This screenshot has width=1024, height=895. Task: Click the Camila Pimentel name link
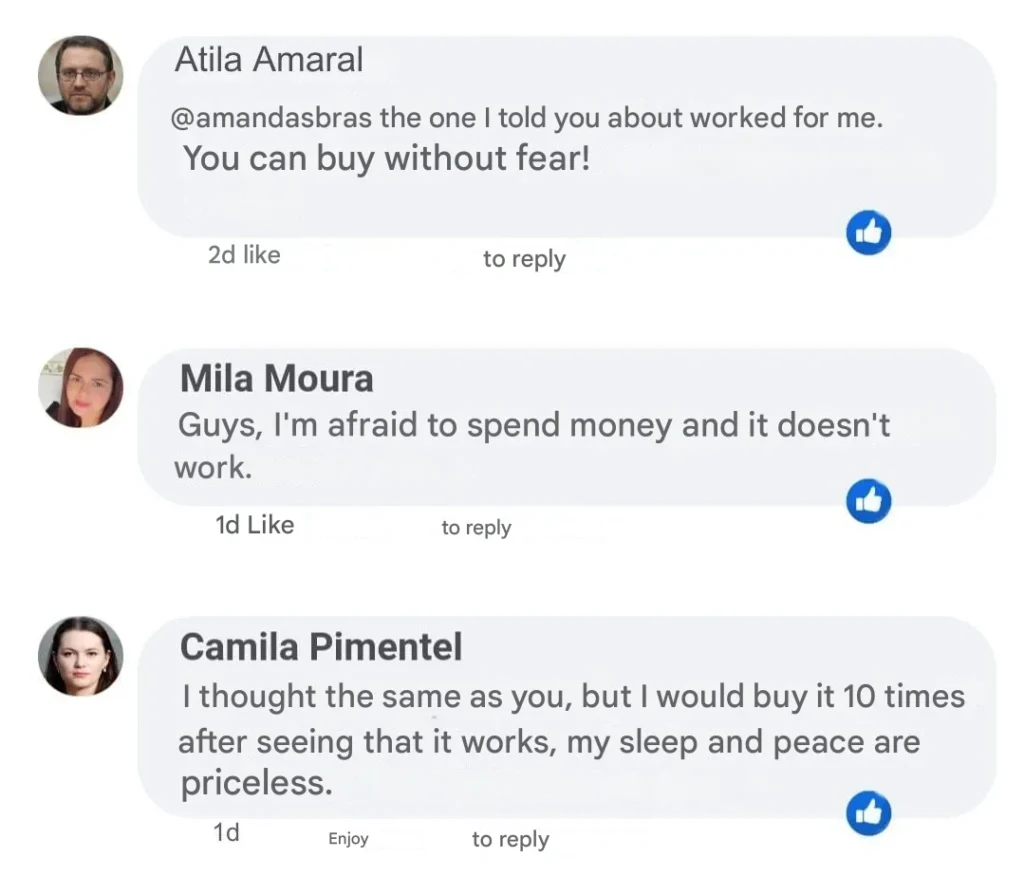(320, 647)
